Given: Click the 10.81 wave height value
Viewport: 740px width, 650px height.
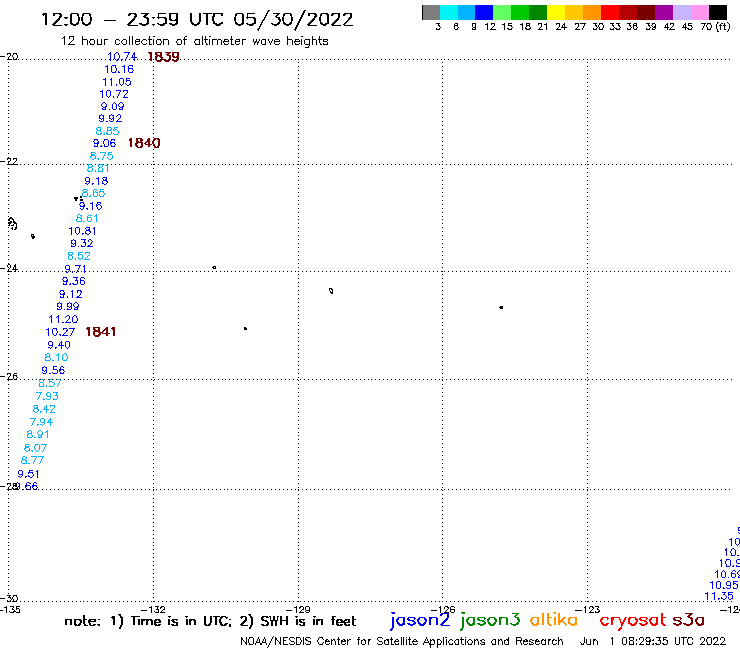Looking at the screenshot, I should coord(82,231).
